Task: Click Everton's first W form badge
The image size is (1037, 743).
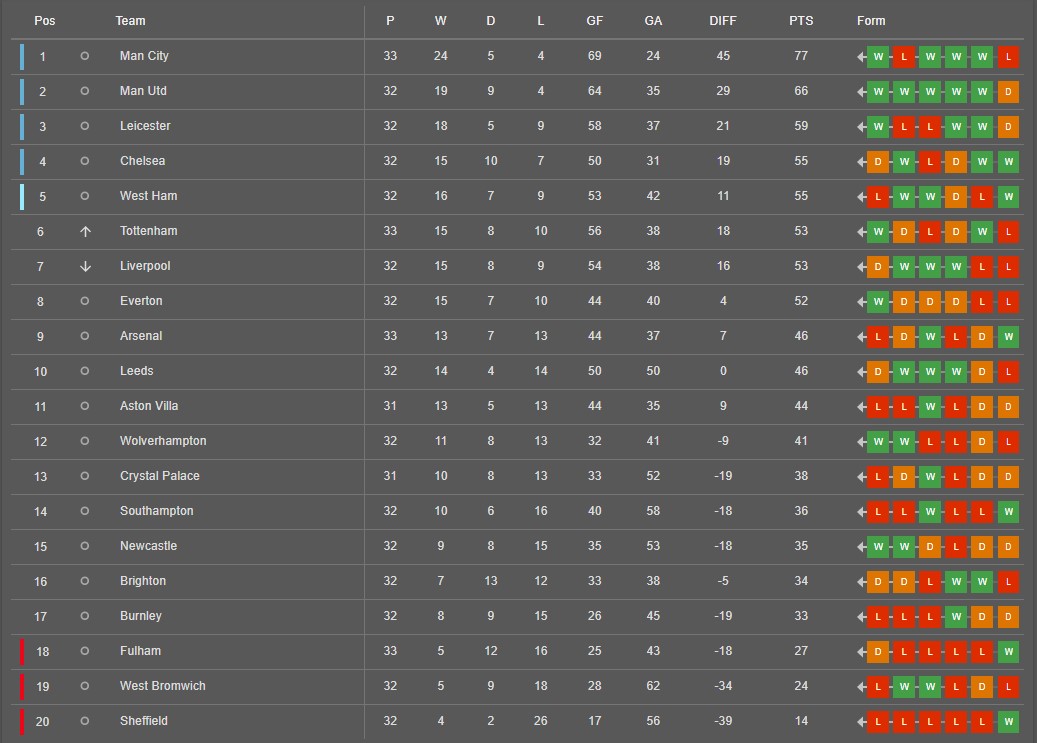Action: coord(878,302)
